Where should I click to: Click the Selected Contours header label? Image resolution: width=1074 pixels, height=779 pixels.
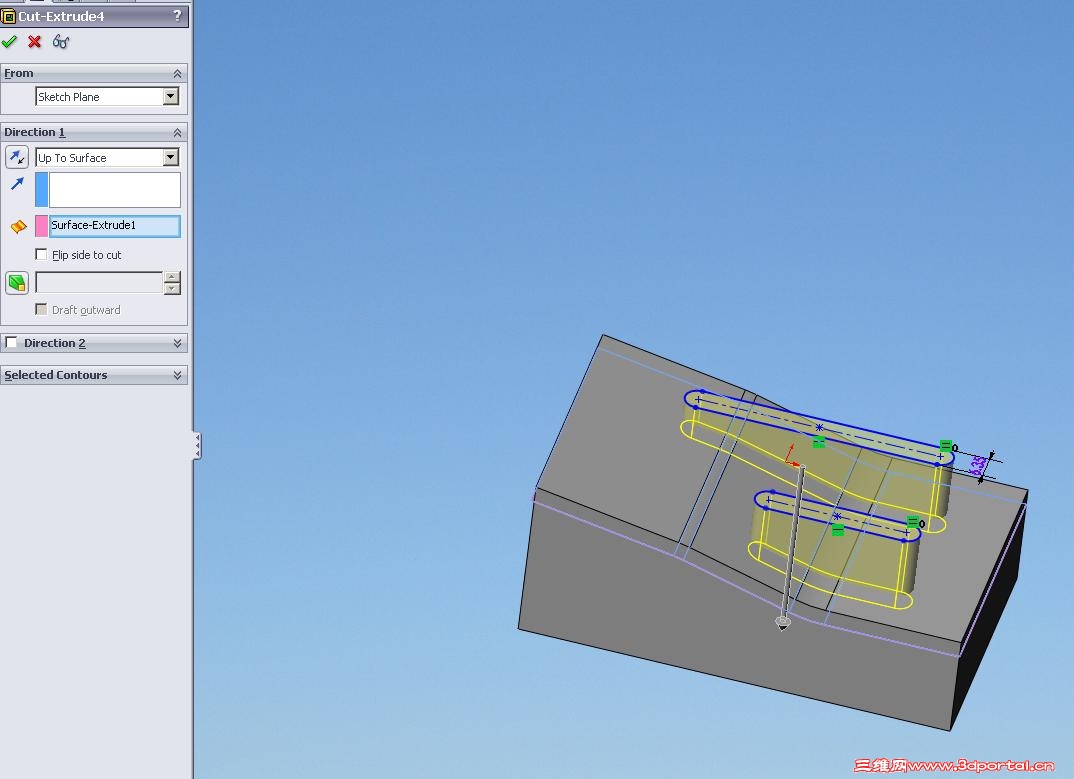point(55,375)
